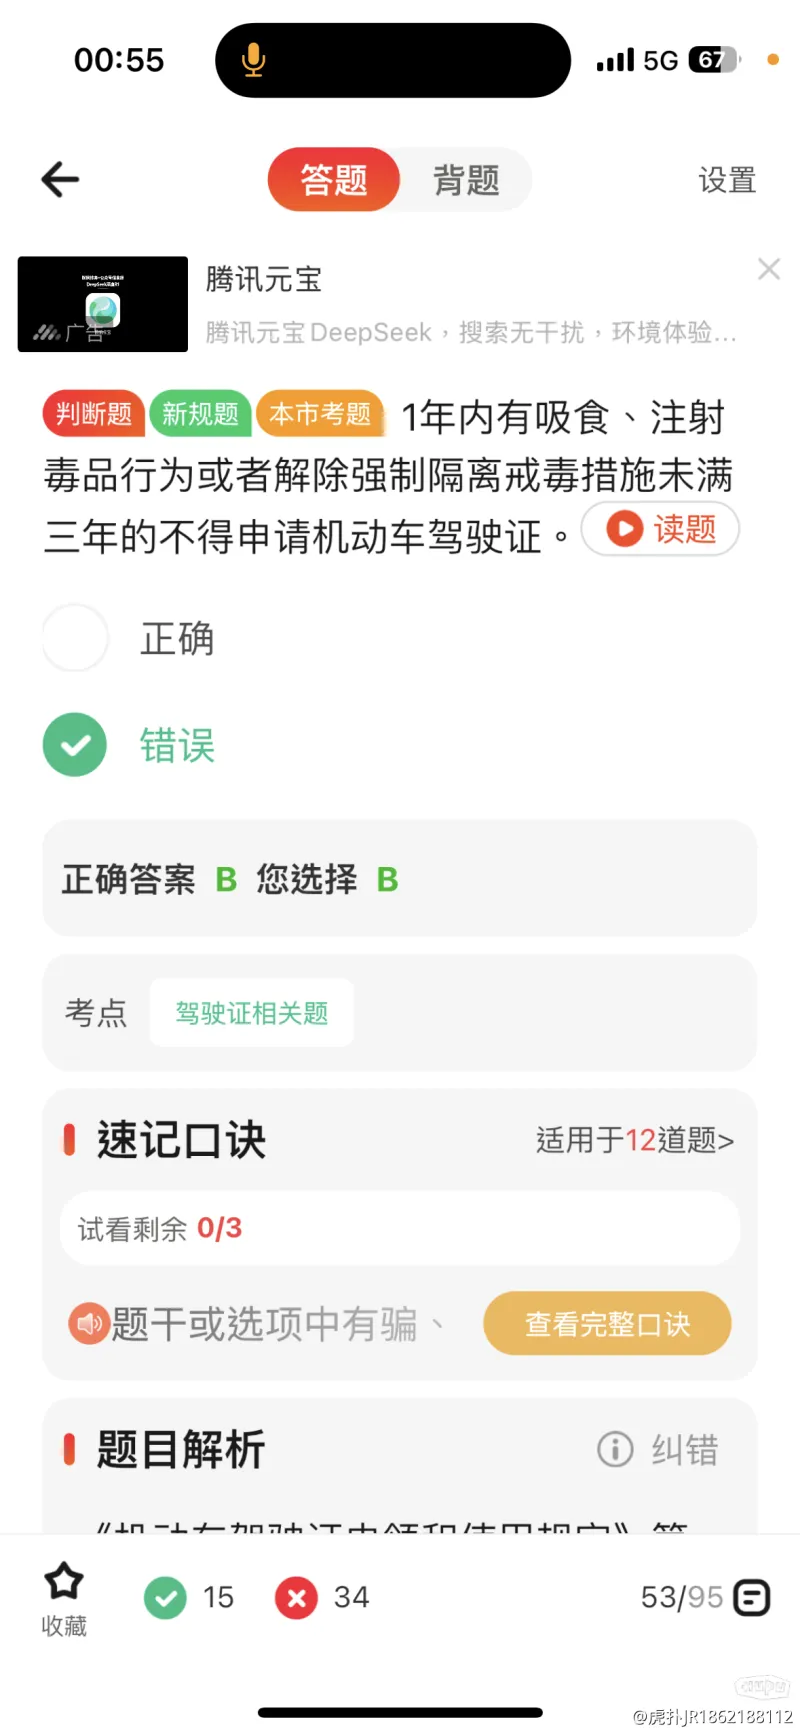The image size is (800, 1734).
Task: Play the 速记口诀 speaker audio icon
Action: (x=89, y=1323)
